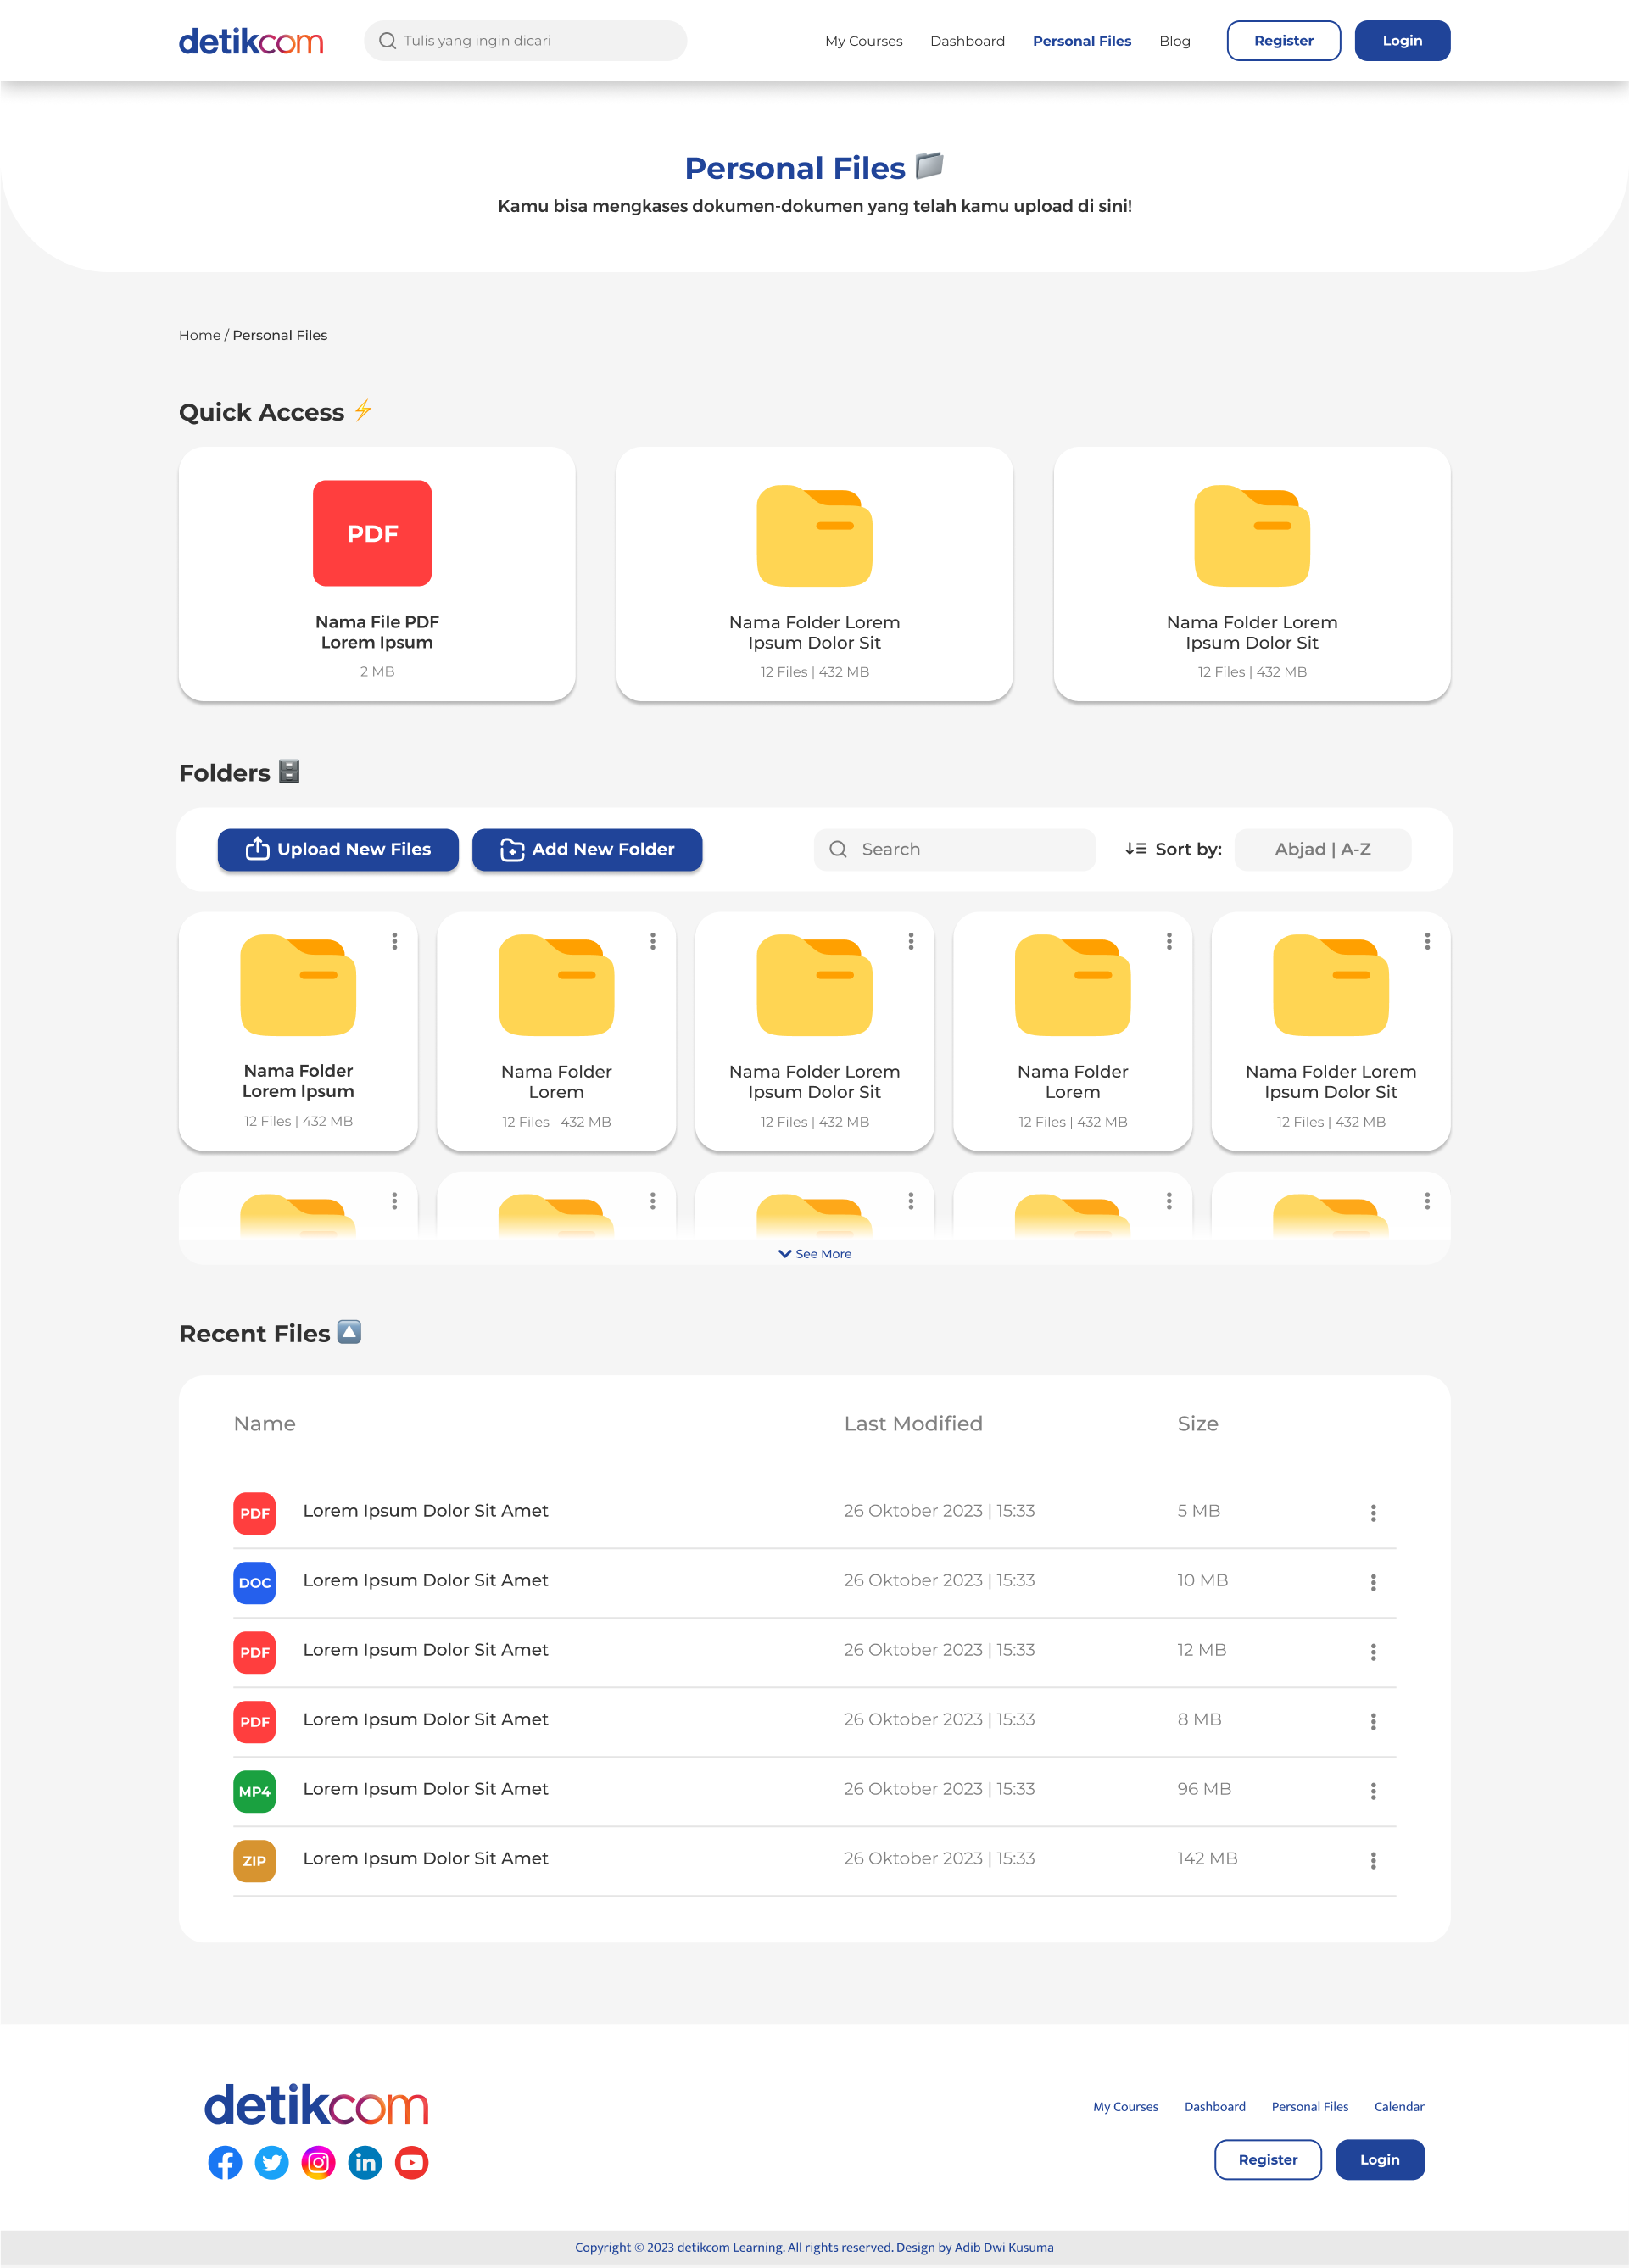Click the Facebook icon in footer

[225, 2163]
